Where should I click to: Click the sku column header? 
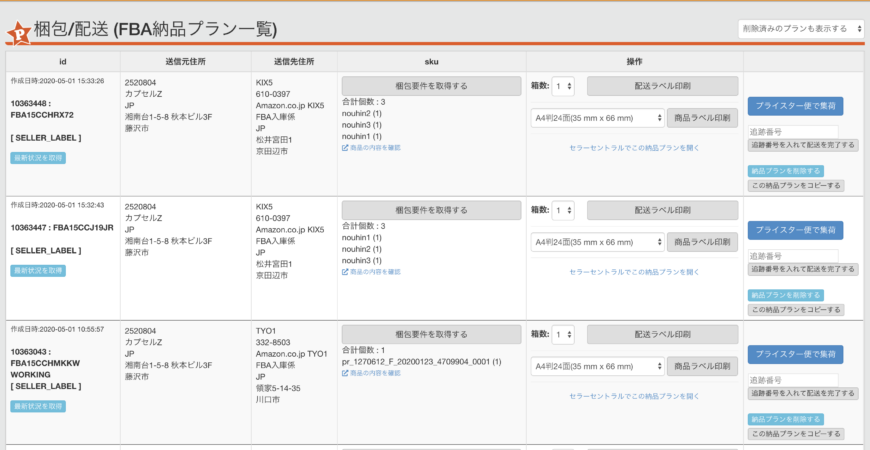tap(432, 62)
